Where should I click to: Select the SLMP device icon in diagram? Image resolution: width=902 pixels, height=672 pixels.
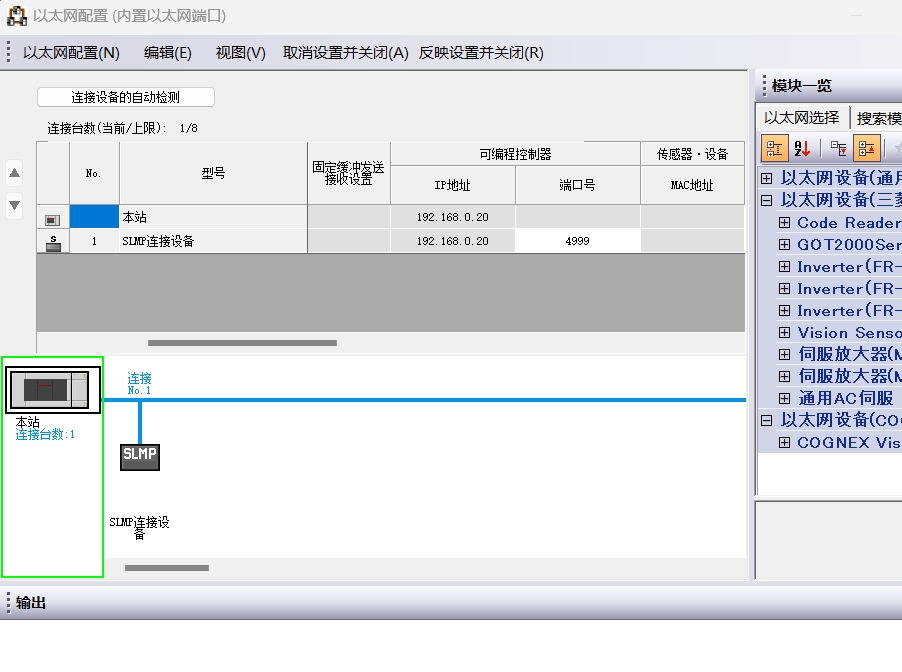[x=139, y=456]
